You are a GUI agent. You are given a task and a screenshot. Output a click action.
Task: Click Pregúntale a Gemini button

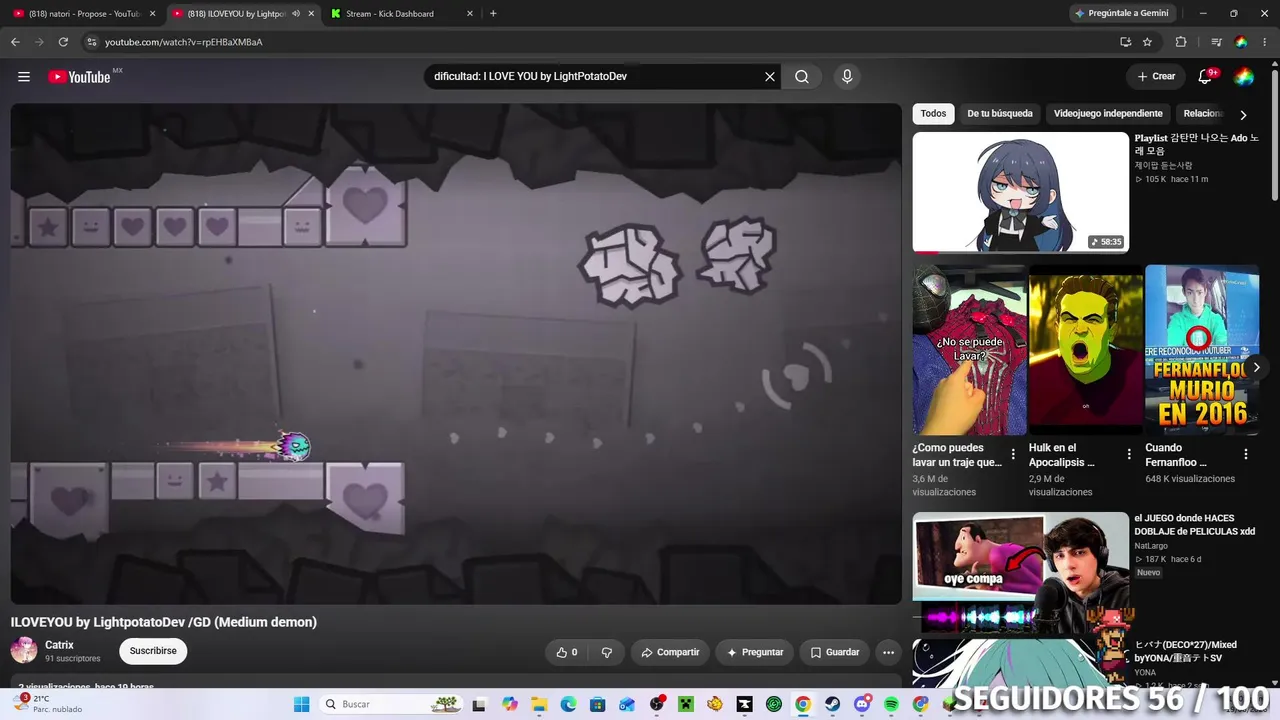(x=1121, y=14)
